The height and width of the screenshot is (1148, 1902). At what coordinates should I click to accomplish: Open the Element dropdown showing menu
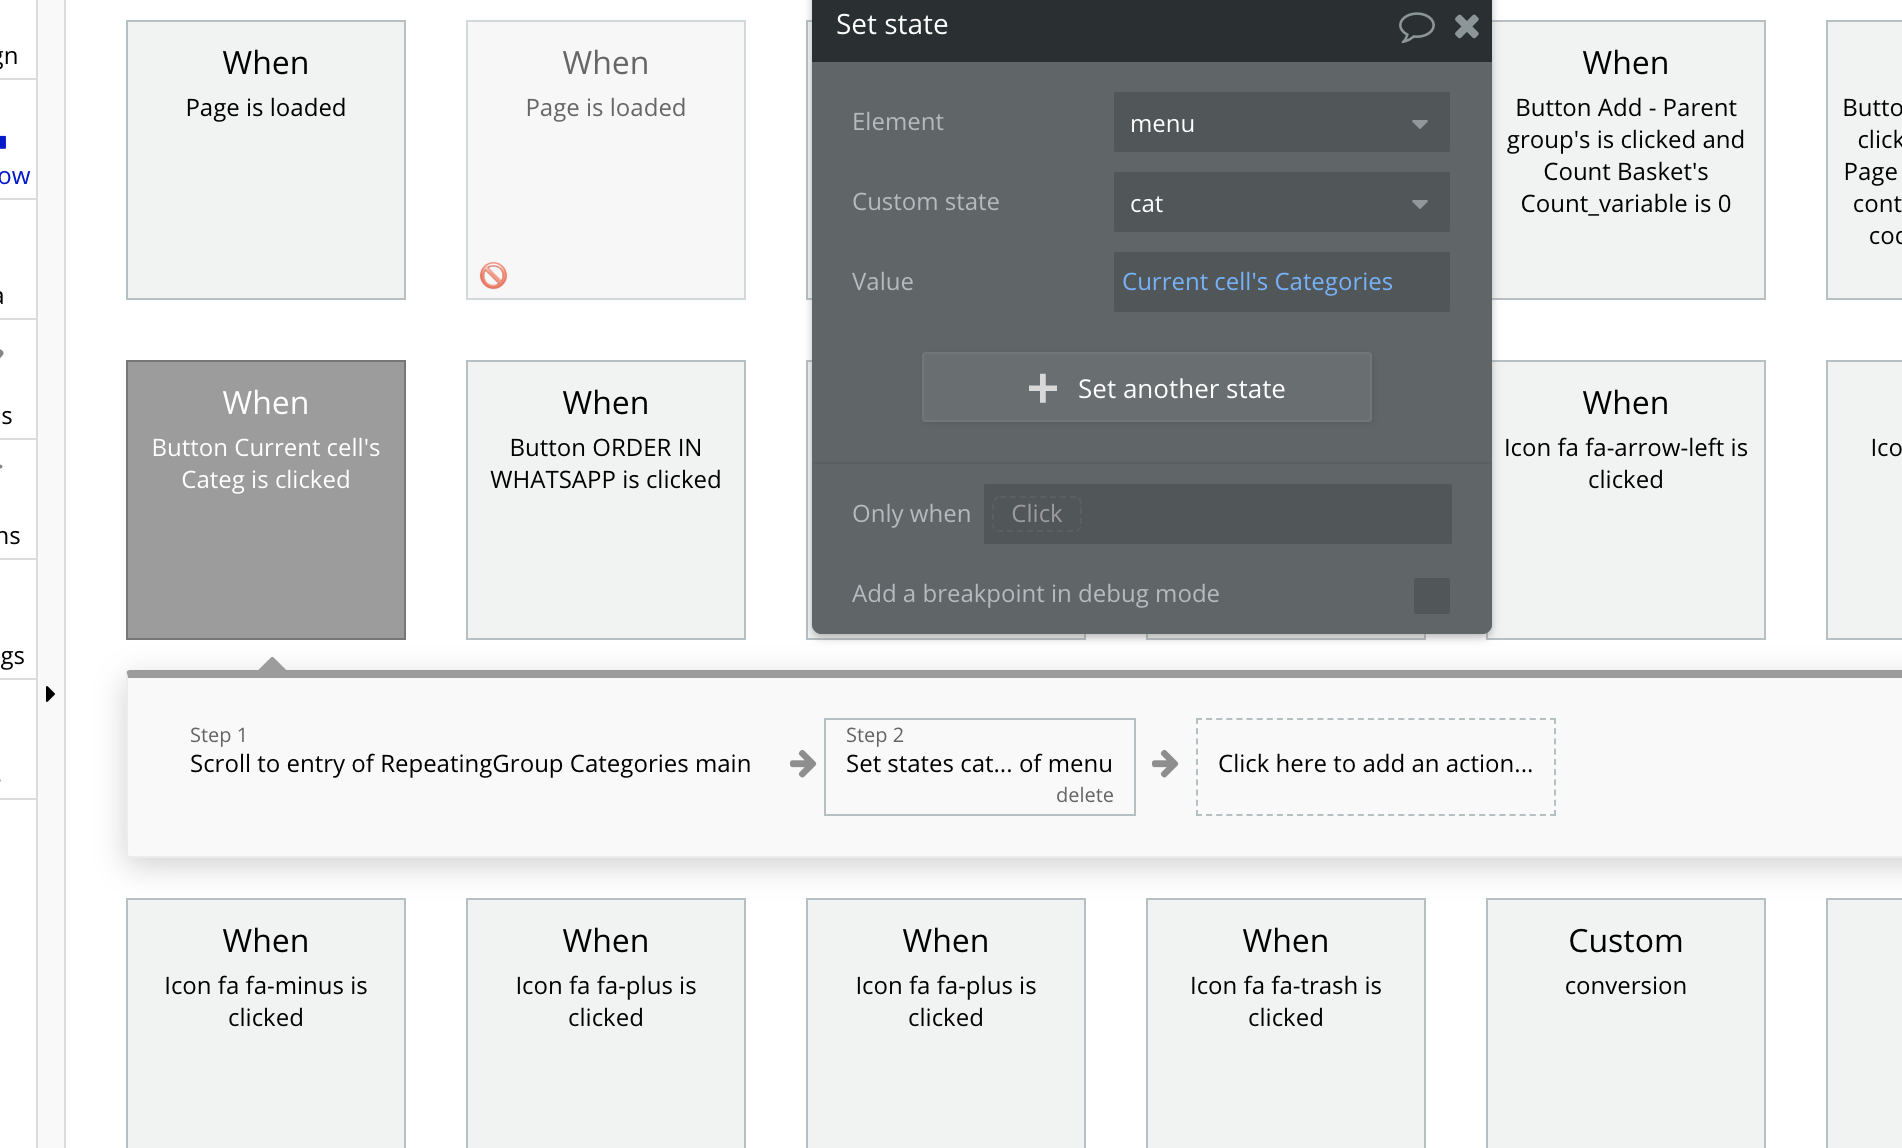pos(1281,123)
